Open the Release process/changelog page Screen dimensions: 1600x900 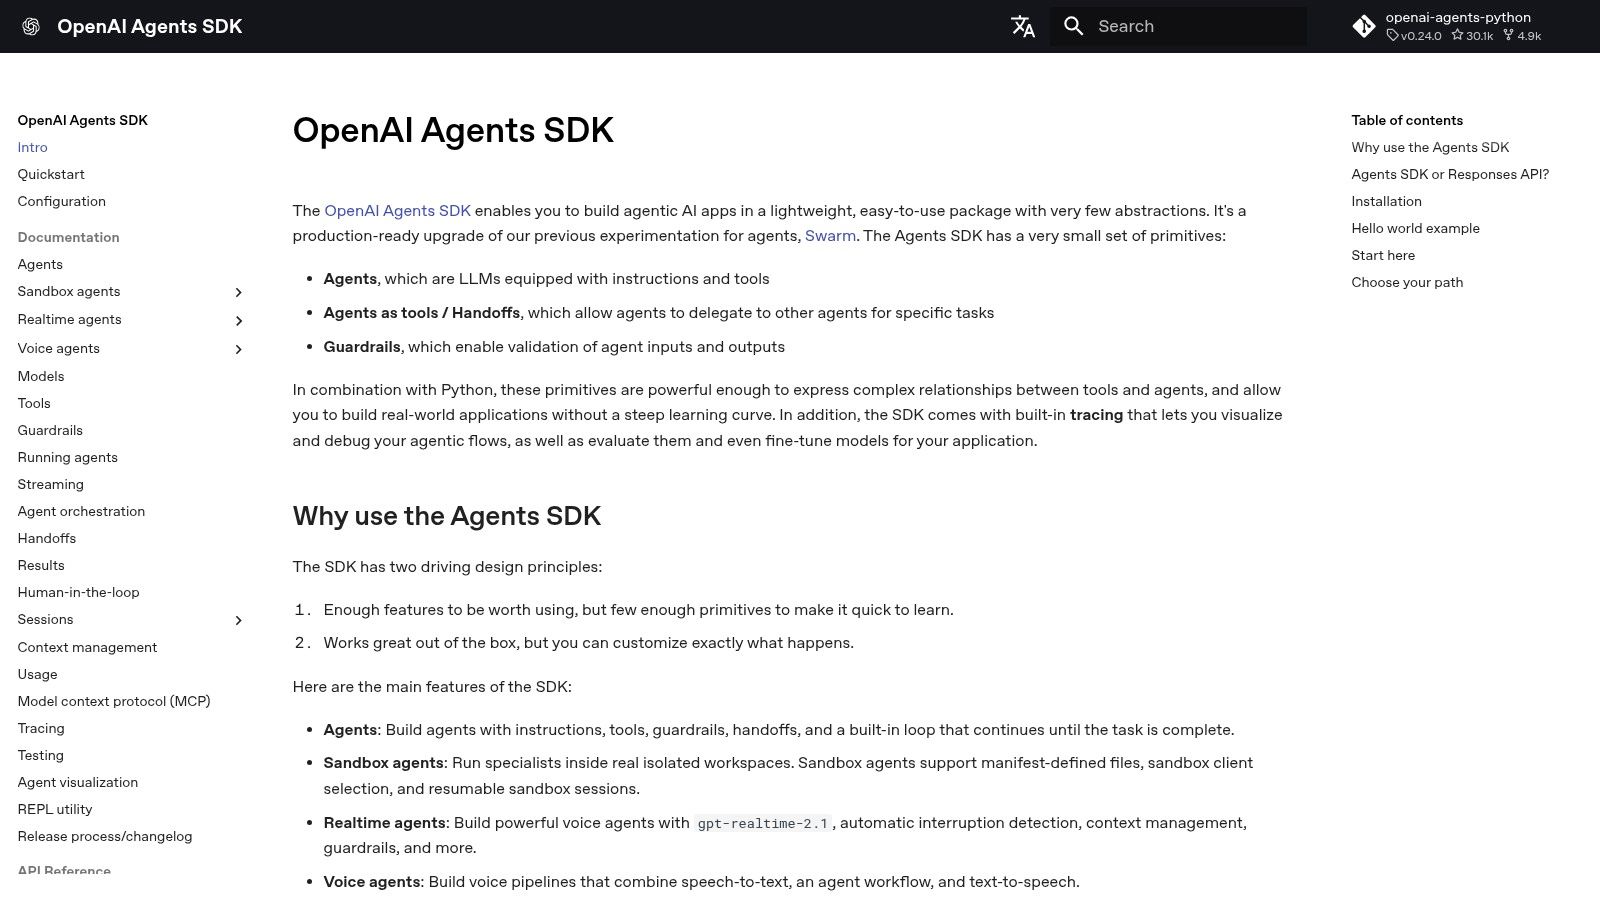click(105, 836)
